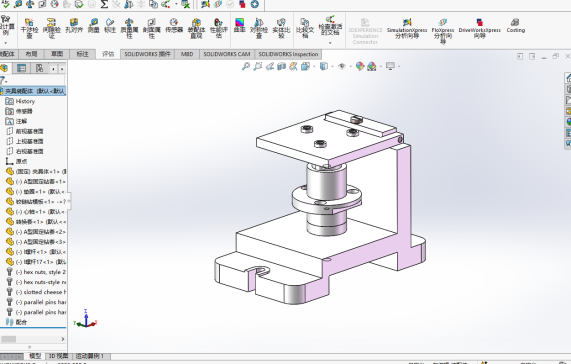Open the Costing tool
Screen dimensions: 571x364
(x=515, y=25)
